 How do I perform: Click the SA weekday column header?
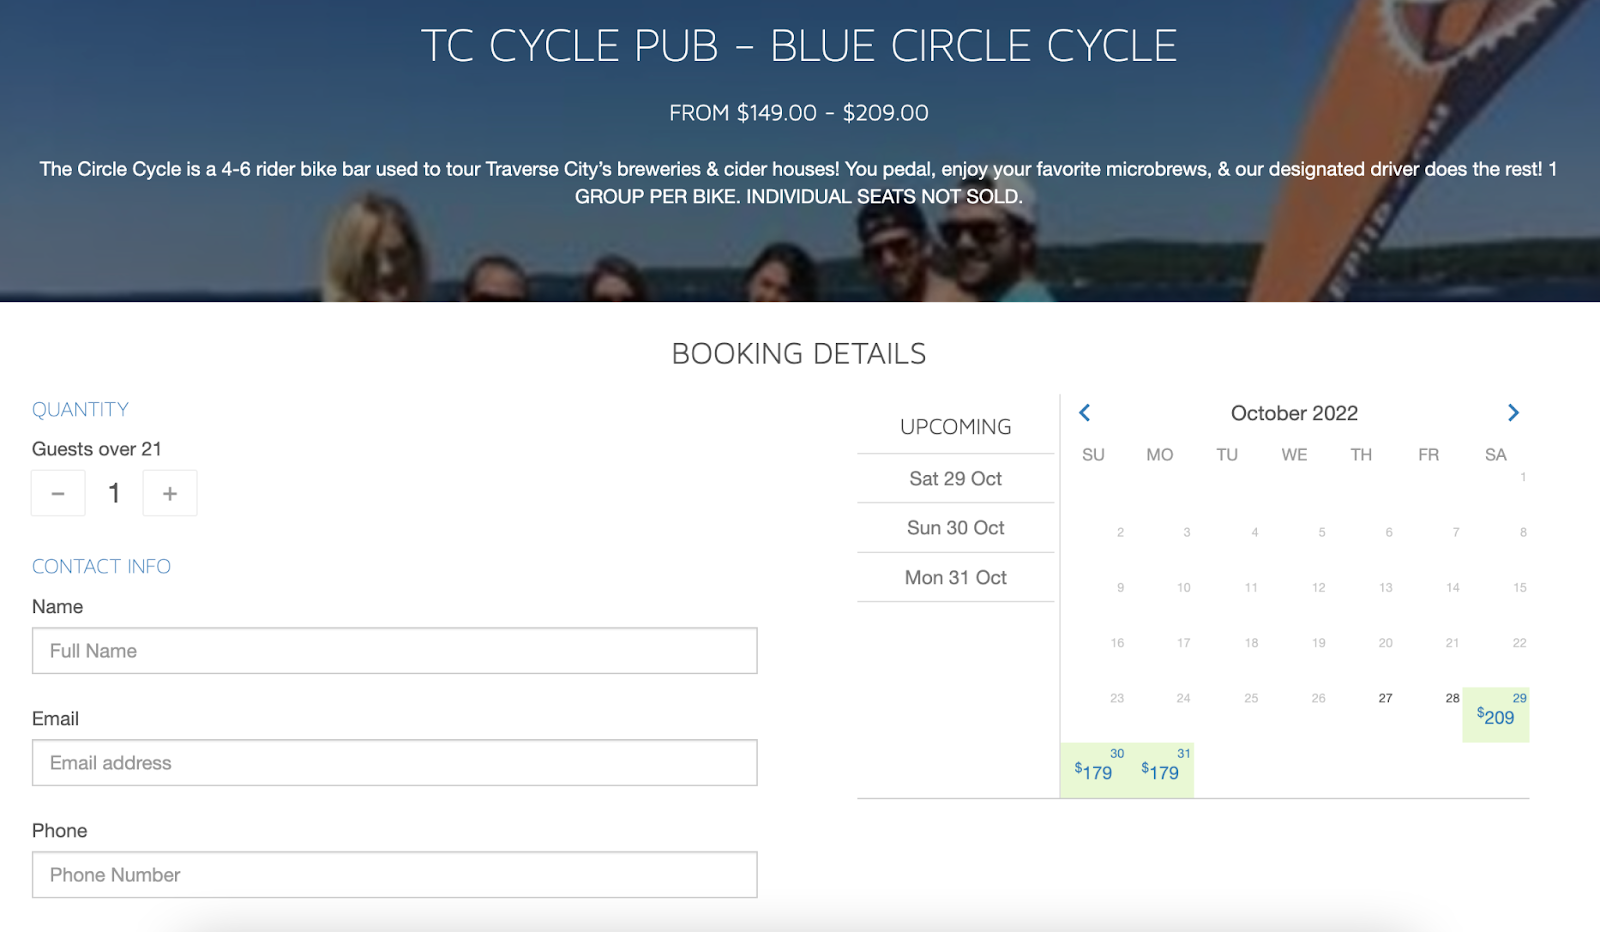click(1496, 455)
